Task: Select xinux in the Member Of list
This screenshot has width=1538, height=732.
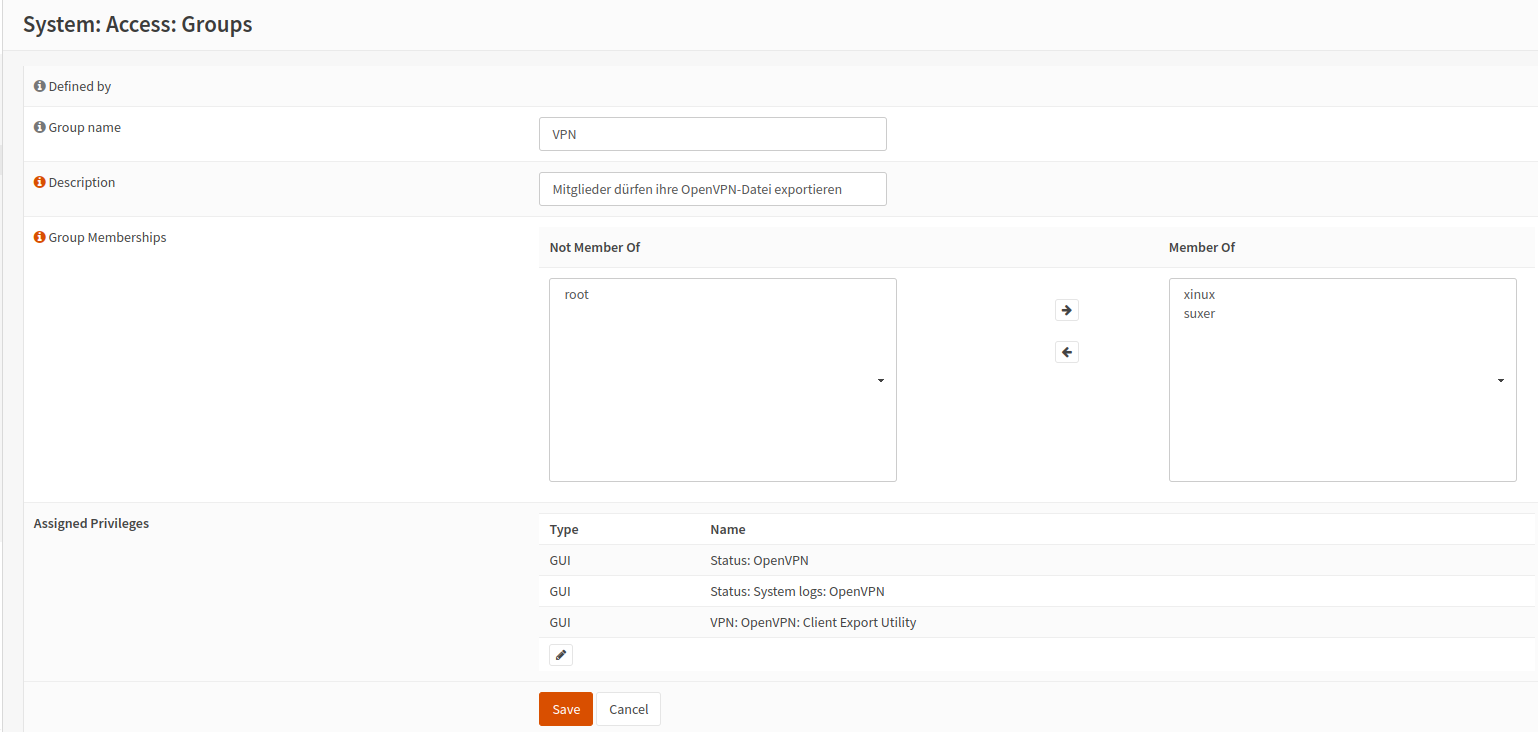Action: (1199, 295)
